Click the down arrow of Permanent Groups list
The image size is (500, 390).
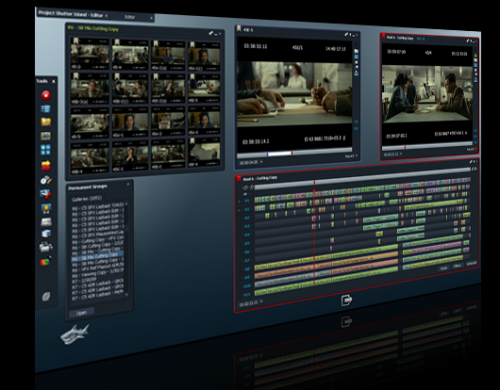(x=126, y=295)
